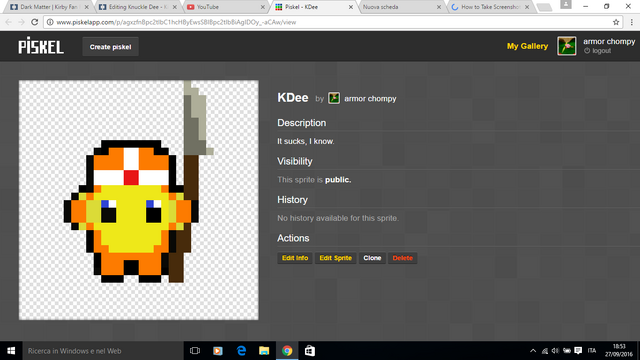640x360 pixels.
Task: Click the Edit Sprite button
Action: [336, 258]
